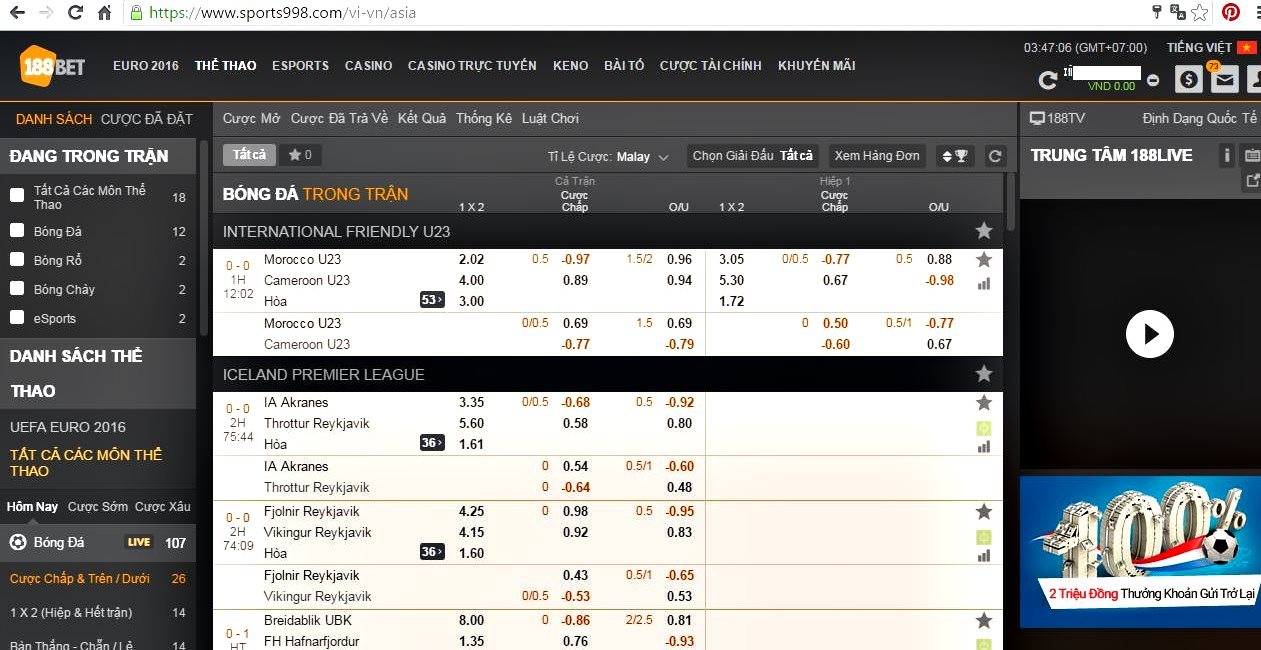
Task: Check the Bóng Đá in-play filter
Action: 17,231
